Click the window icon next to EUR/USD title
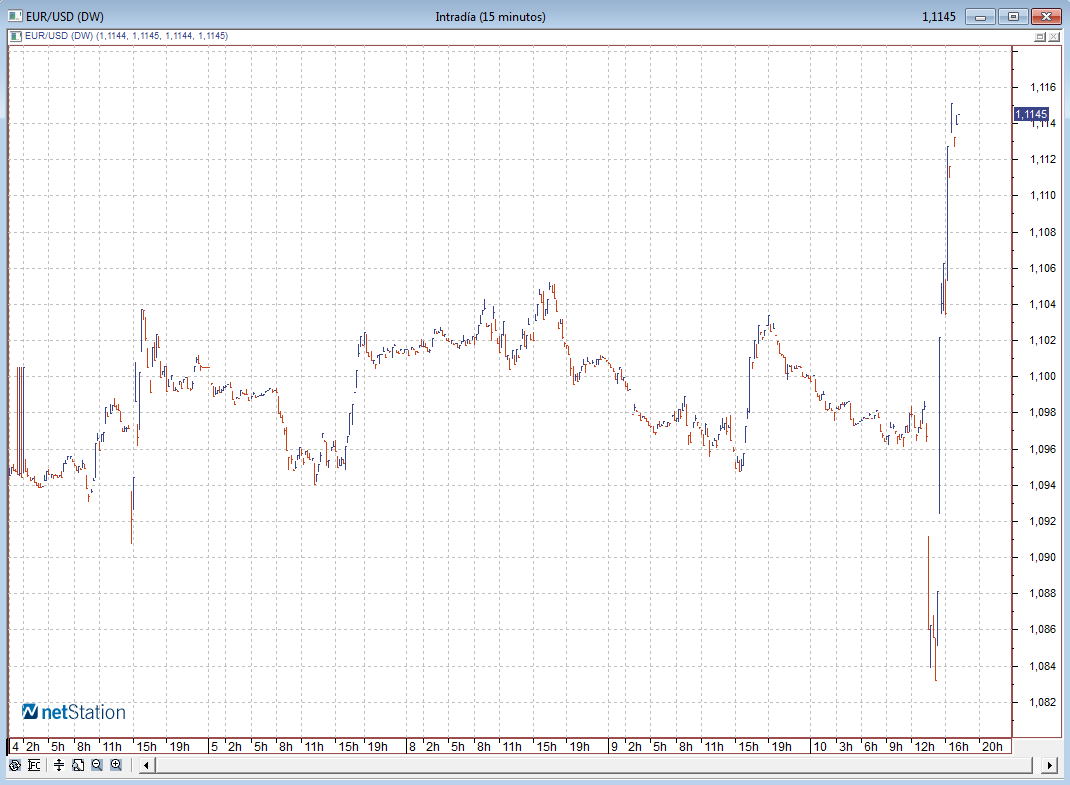This screenshot has width=1070, height=785. tap(13, 16)
